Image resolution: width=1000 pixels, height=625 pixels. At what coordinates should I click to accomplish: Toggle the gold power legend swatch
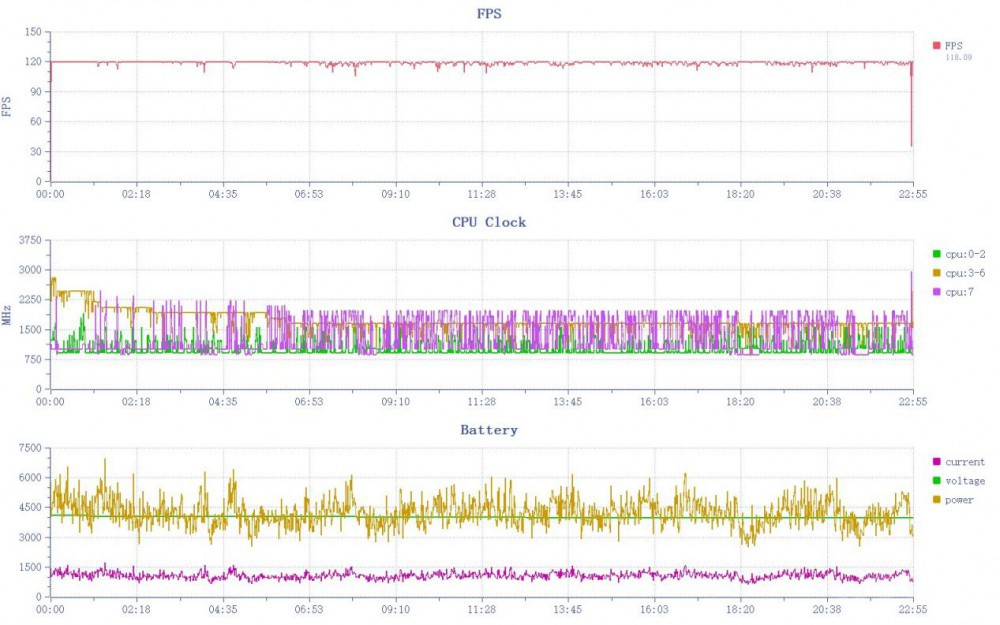[x=936, y=500]
